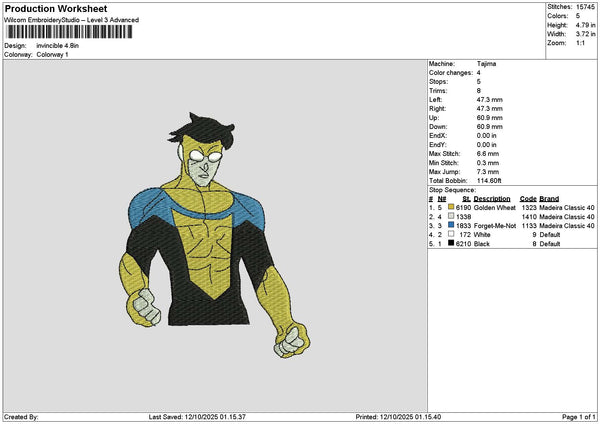
Task: Click the 'Brand' column header
Action: coord(549,199)
